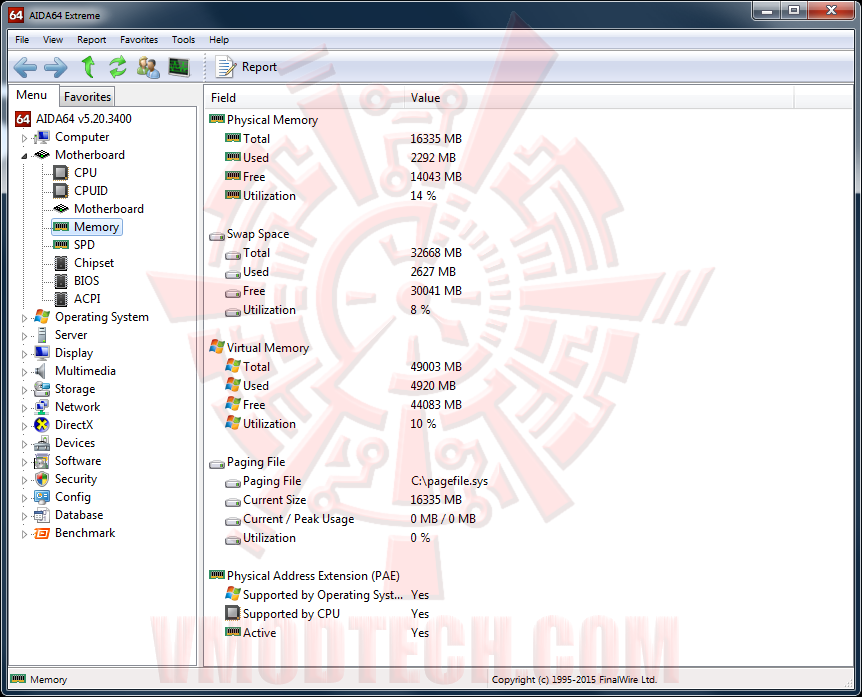Expand the Network tree node
This screenshot has height=697, width=862.
24,408
